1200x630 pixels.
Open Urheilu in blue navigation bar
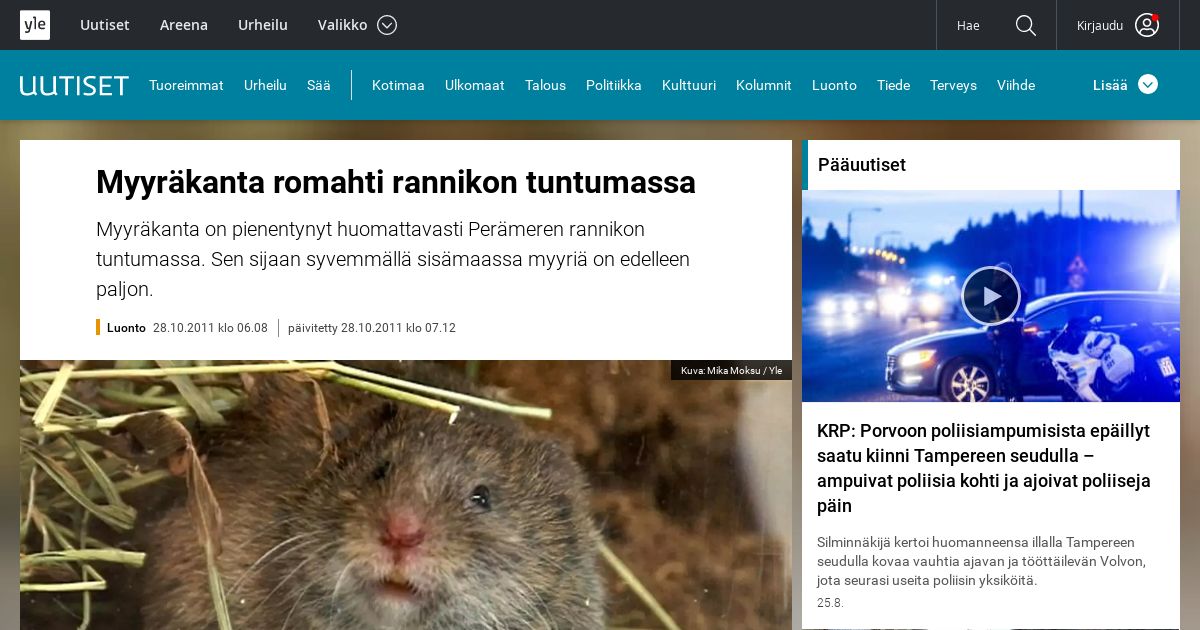click(x=265, y=85)
